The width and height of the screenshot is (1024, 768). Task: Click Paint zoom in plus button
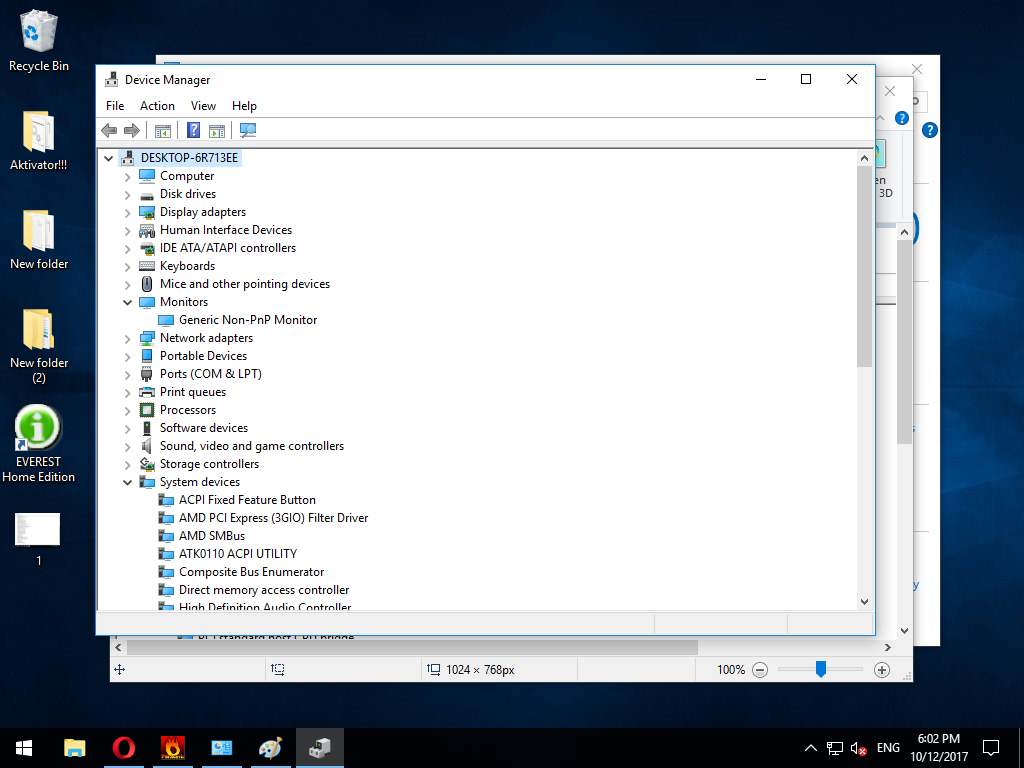point(882,669)
